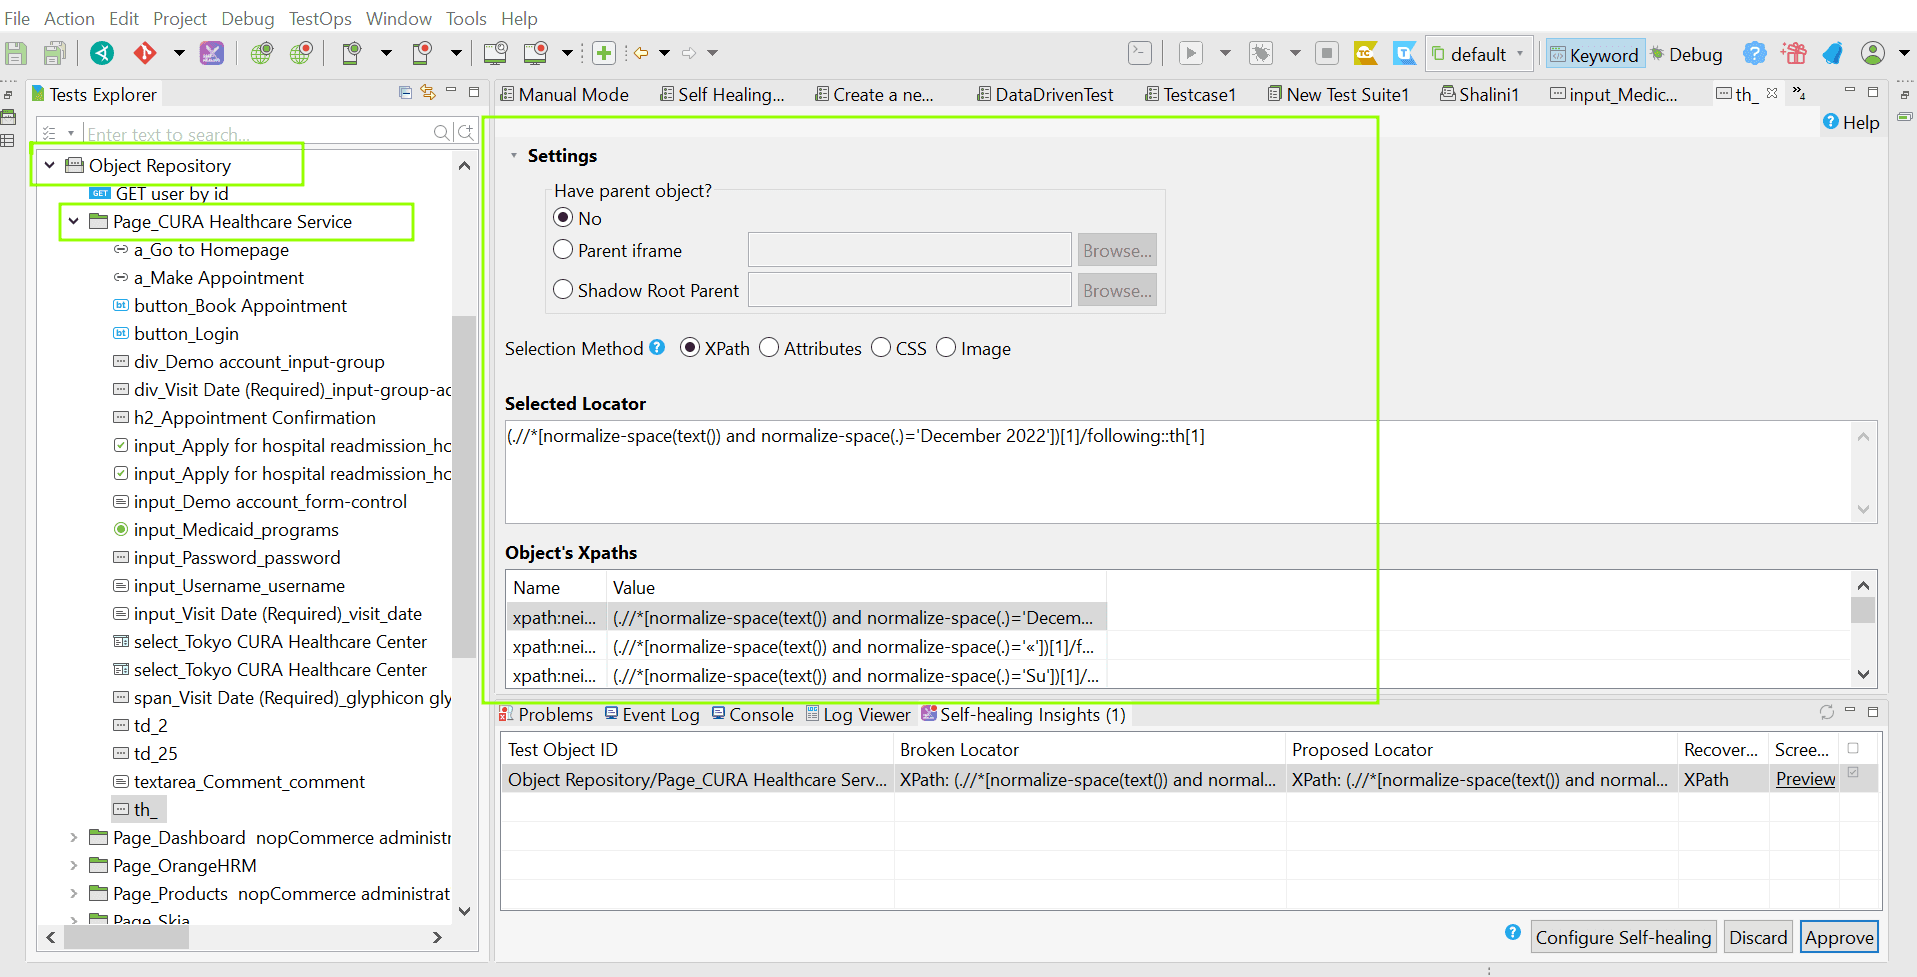The image size is (1917, 977).
Task: Select CSS as selection method
Action: point(881,348)
